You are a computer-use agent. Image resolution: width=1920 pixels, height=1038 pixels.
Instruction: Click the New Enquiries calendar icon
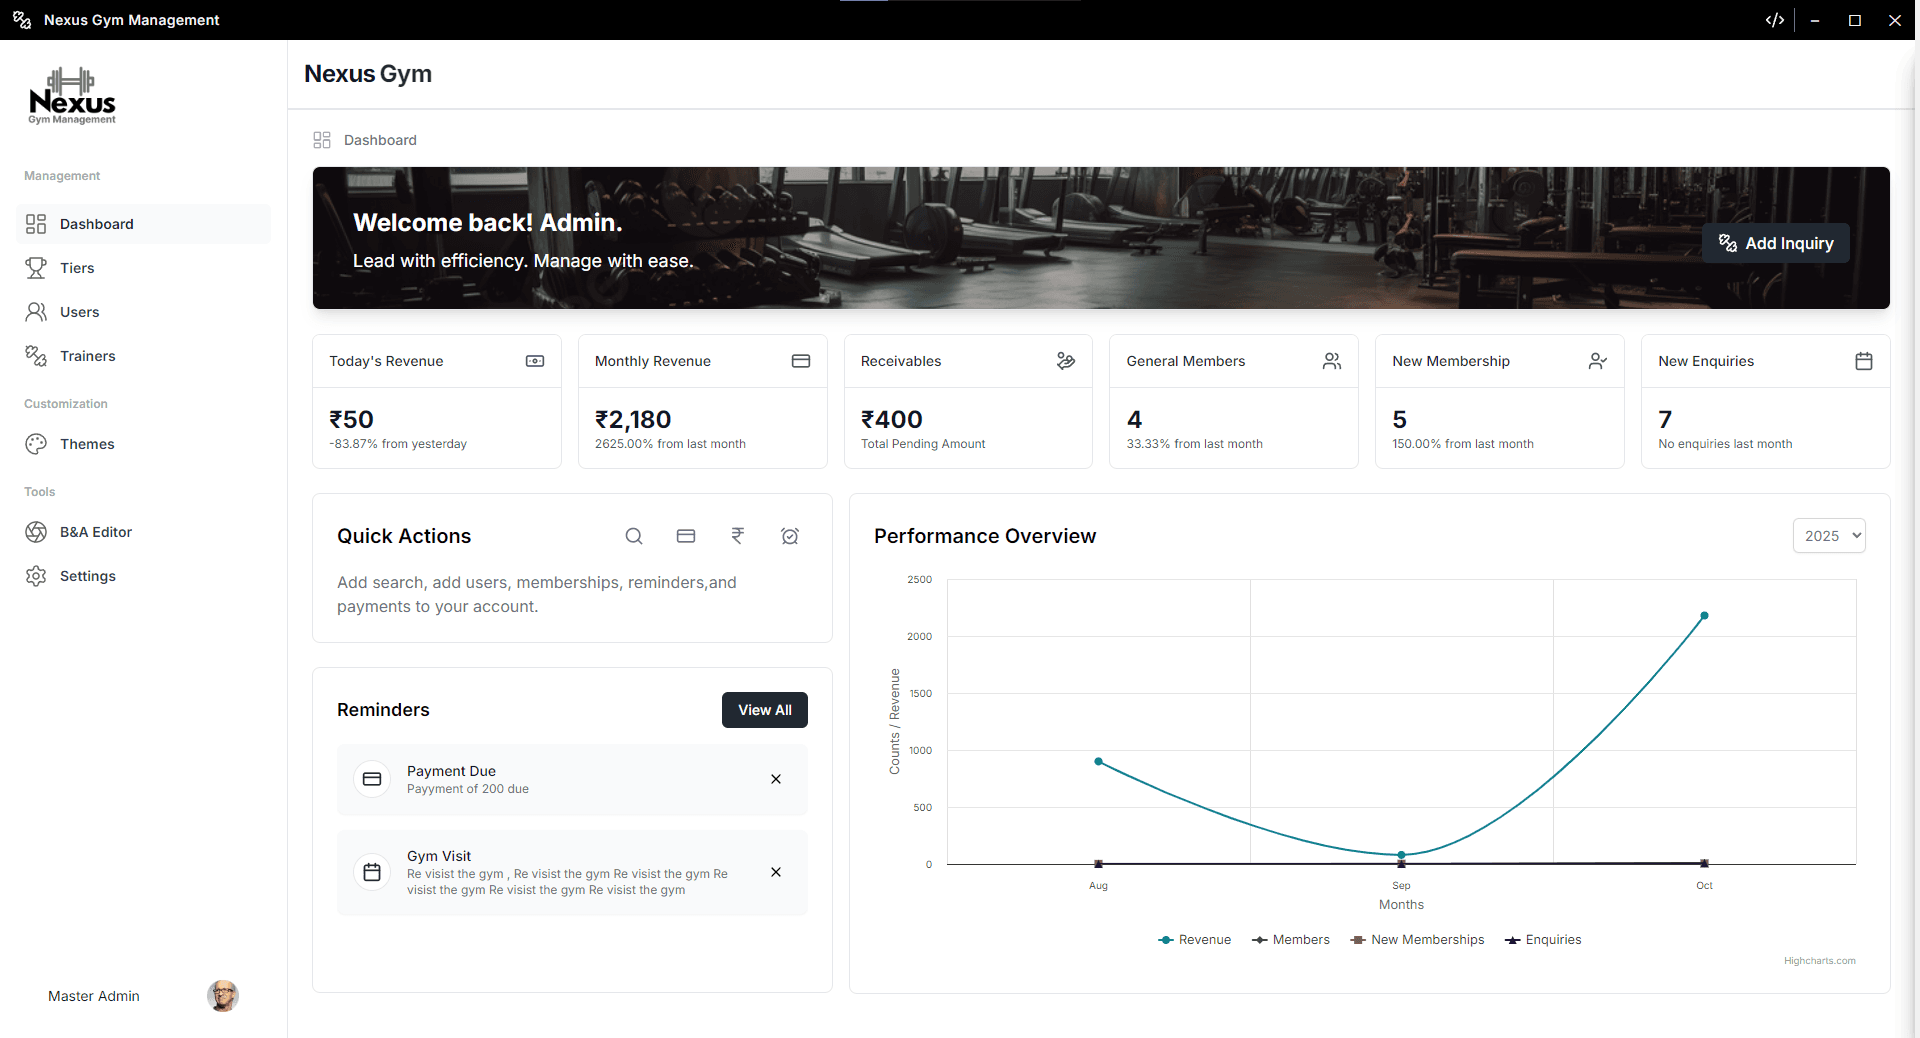1864,361
